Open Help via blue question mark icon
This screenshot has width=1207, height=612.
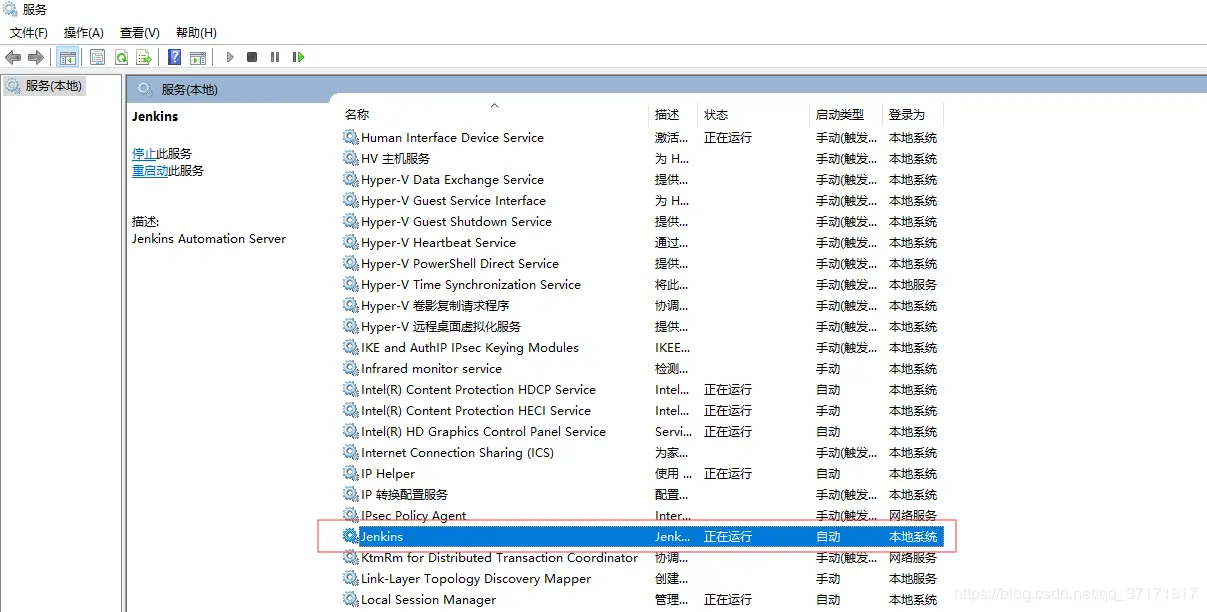[174, 58]
